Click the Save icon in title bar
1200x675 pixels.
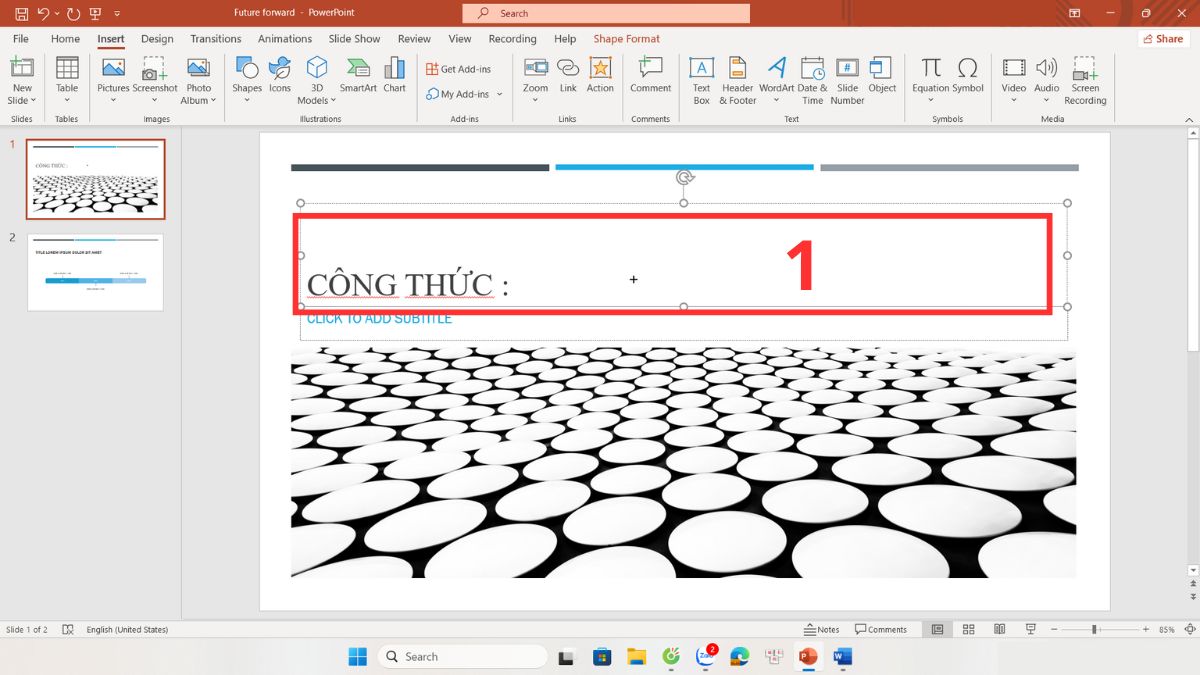[21, 13]
